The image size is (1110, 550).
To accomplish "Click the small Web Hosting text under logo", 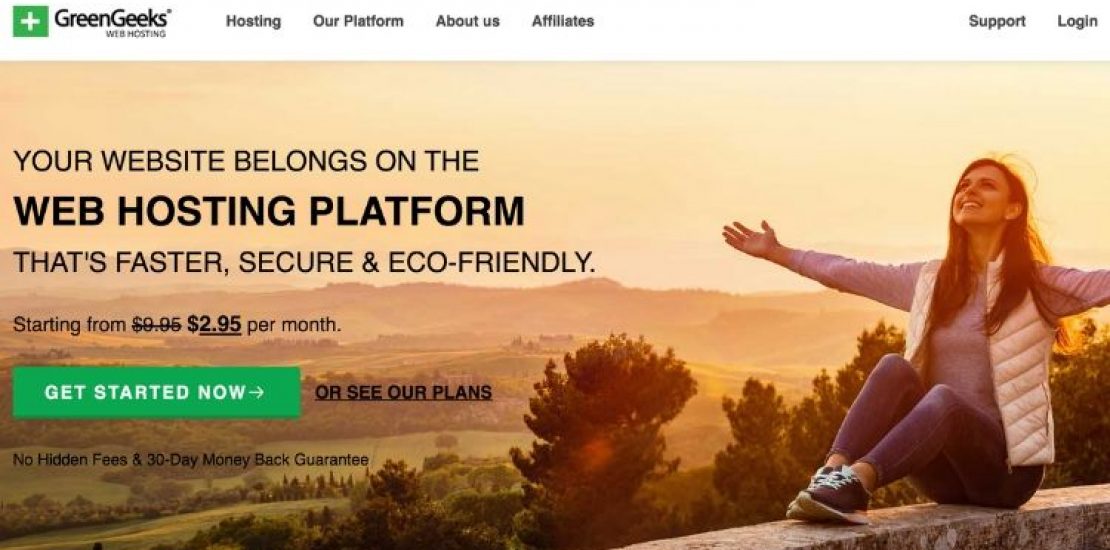I will [136, 33].
